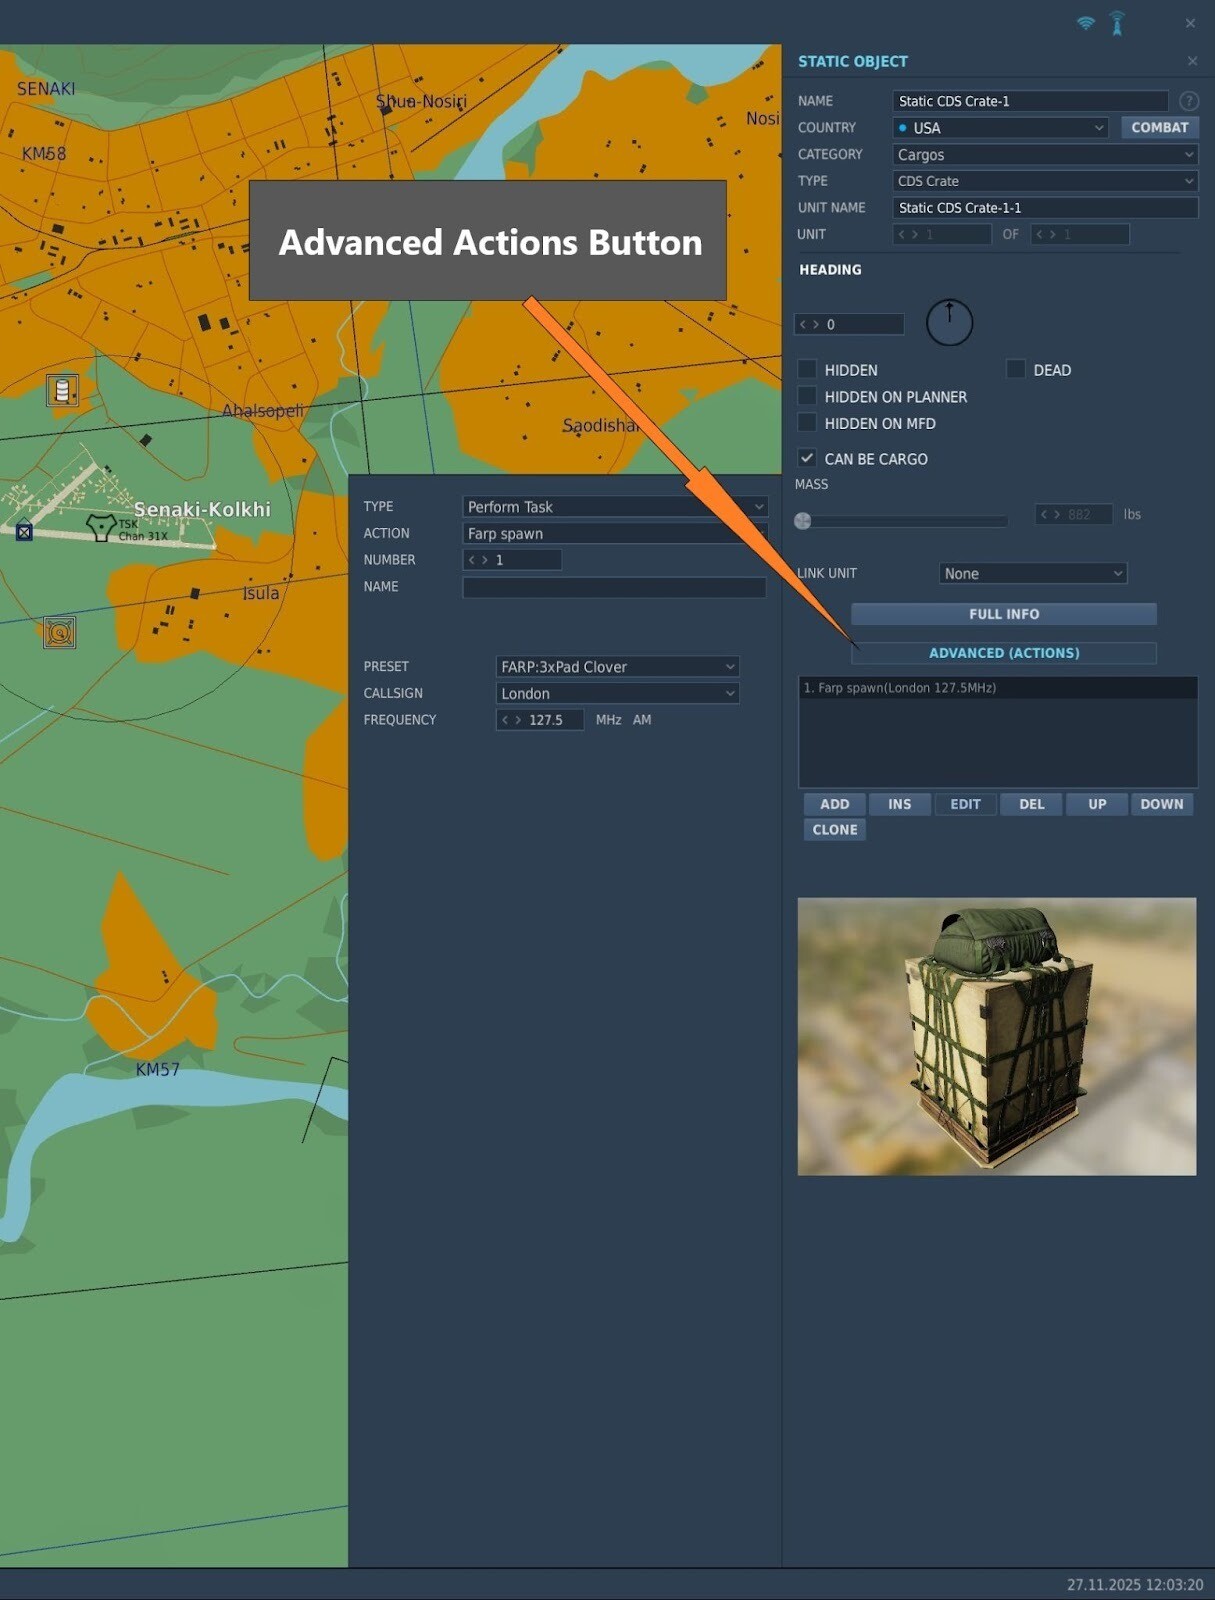This screenshot has width=1215, height=1600.
Task: Click the Ahalsopeli town label on map
Action: [263, 411]
